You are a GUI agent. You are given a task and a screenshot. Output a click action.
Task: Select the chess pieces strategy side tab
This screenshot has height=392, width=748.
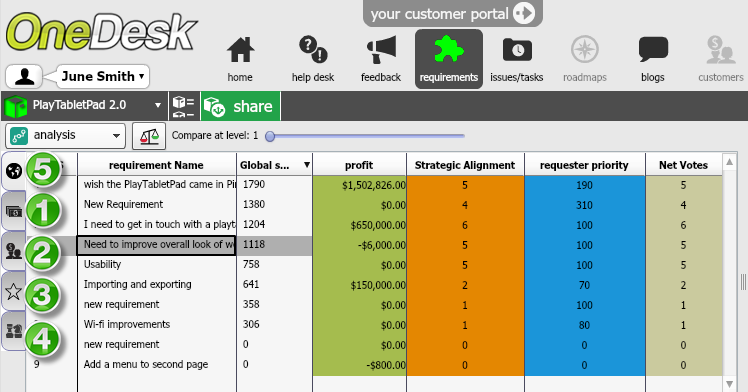[x=14, y=331]
